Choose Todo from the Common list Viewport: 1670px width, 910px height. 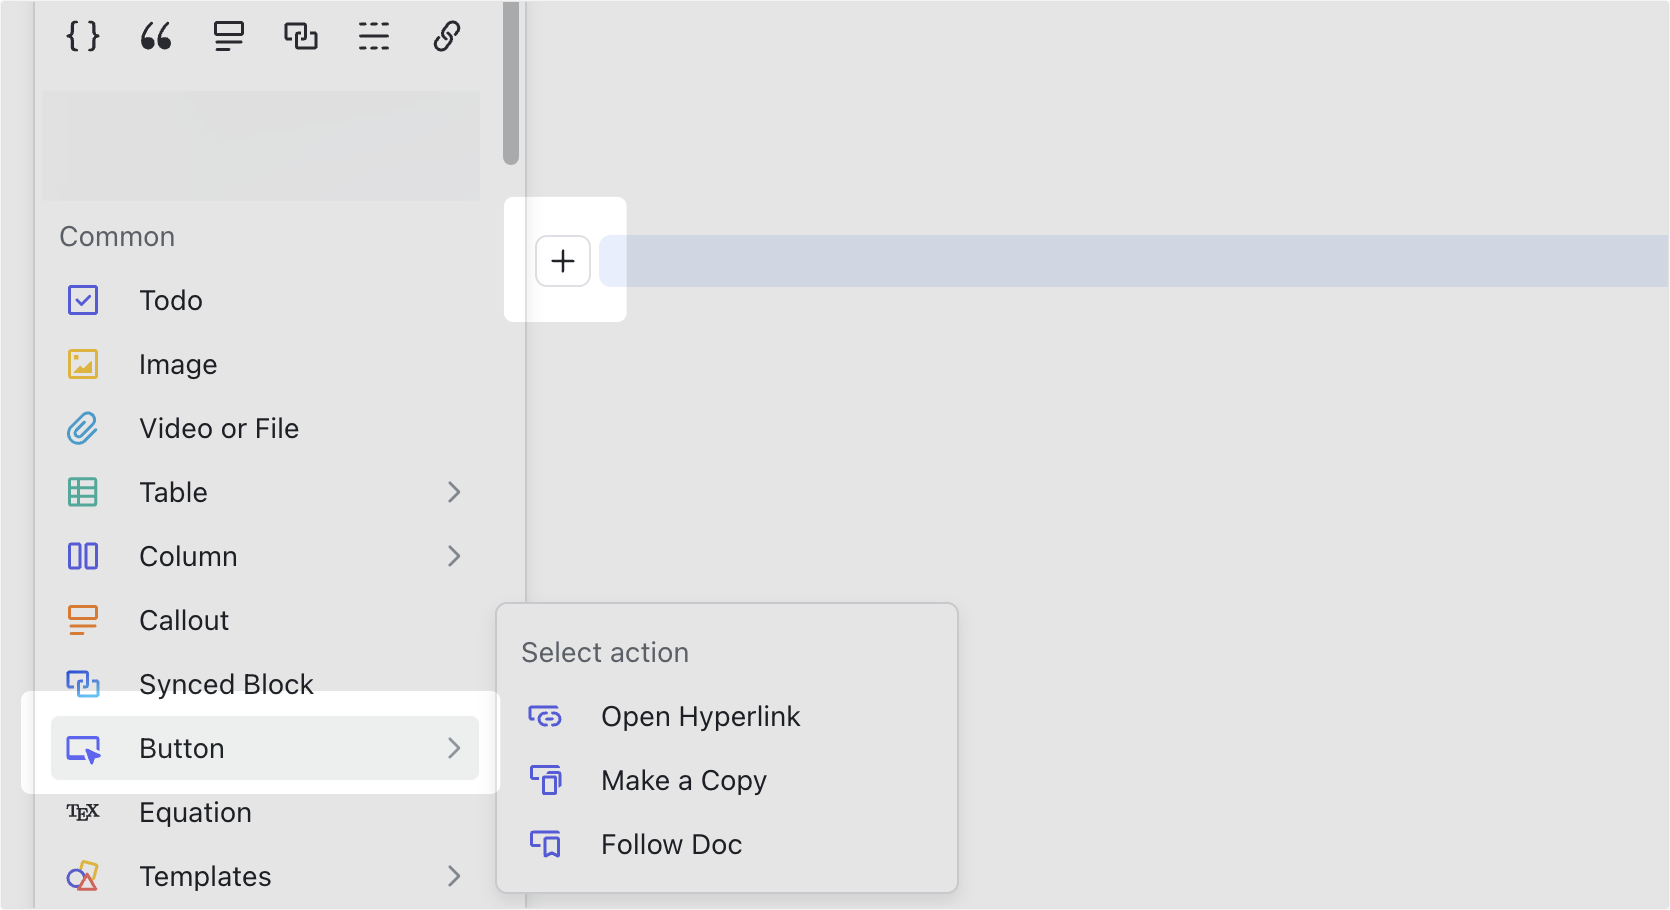pos(265,300)
